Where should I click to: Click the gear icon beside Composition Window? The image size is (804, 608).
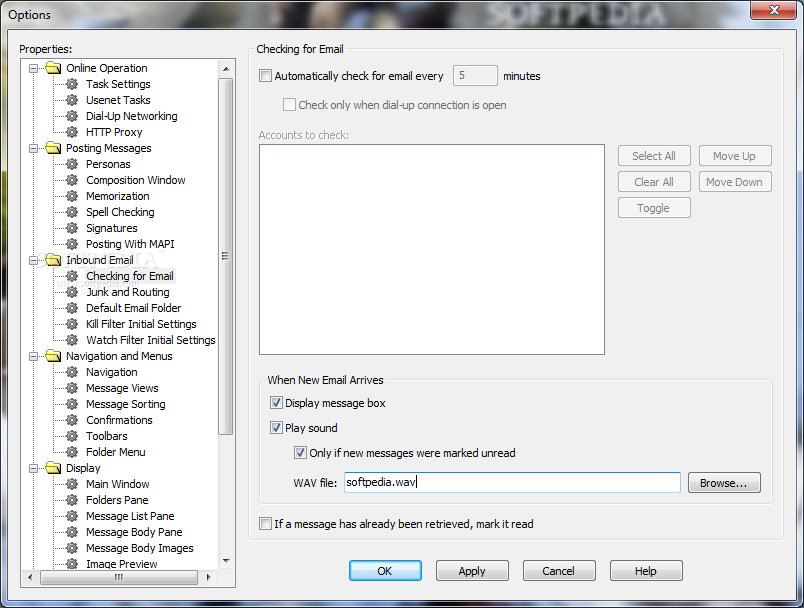(x=72, y=180)
